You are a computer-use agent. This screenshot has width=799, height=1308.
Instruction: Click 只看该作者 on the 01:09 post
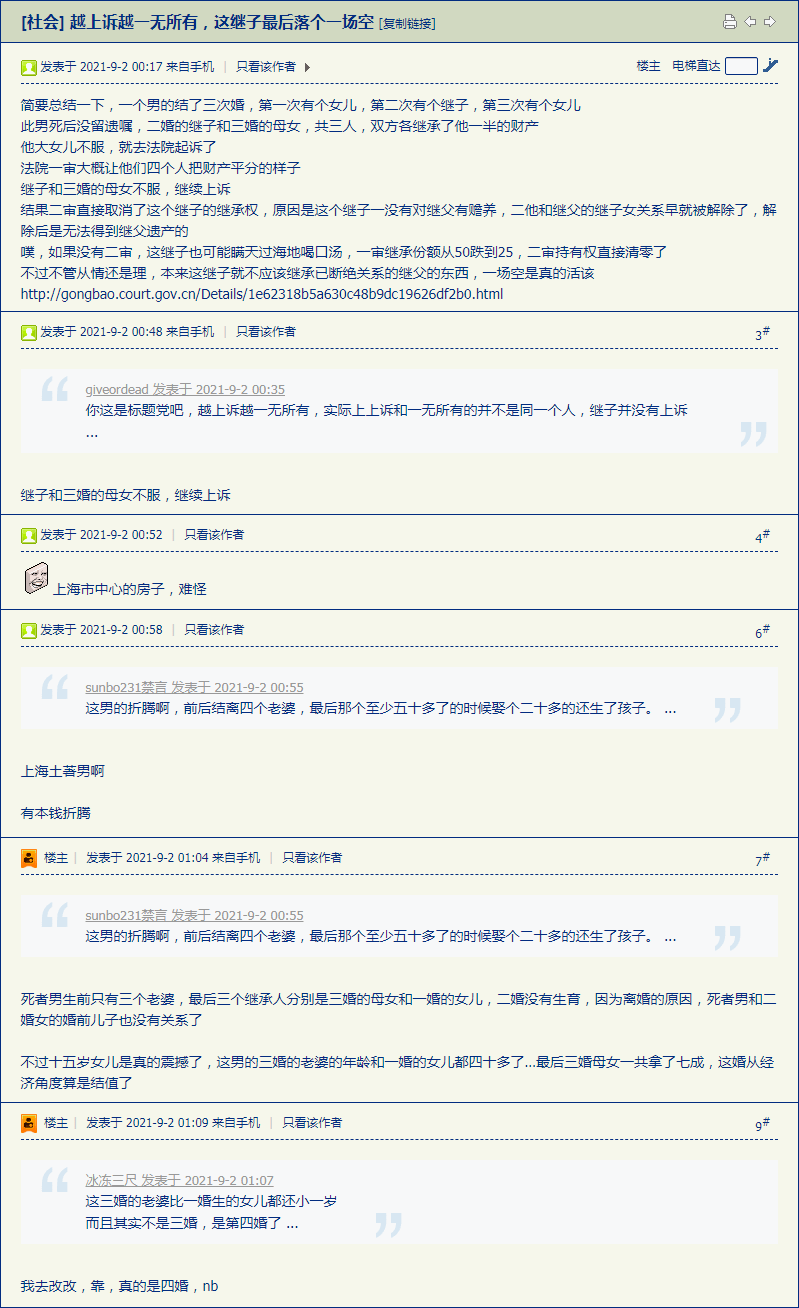point(312,1123)
